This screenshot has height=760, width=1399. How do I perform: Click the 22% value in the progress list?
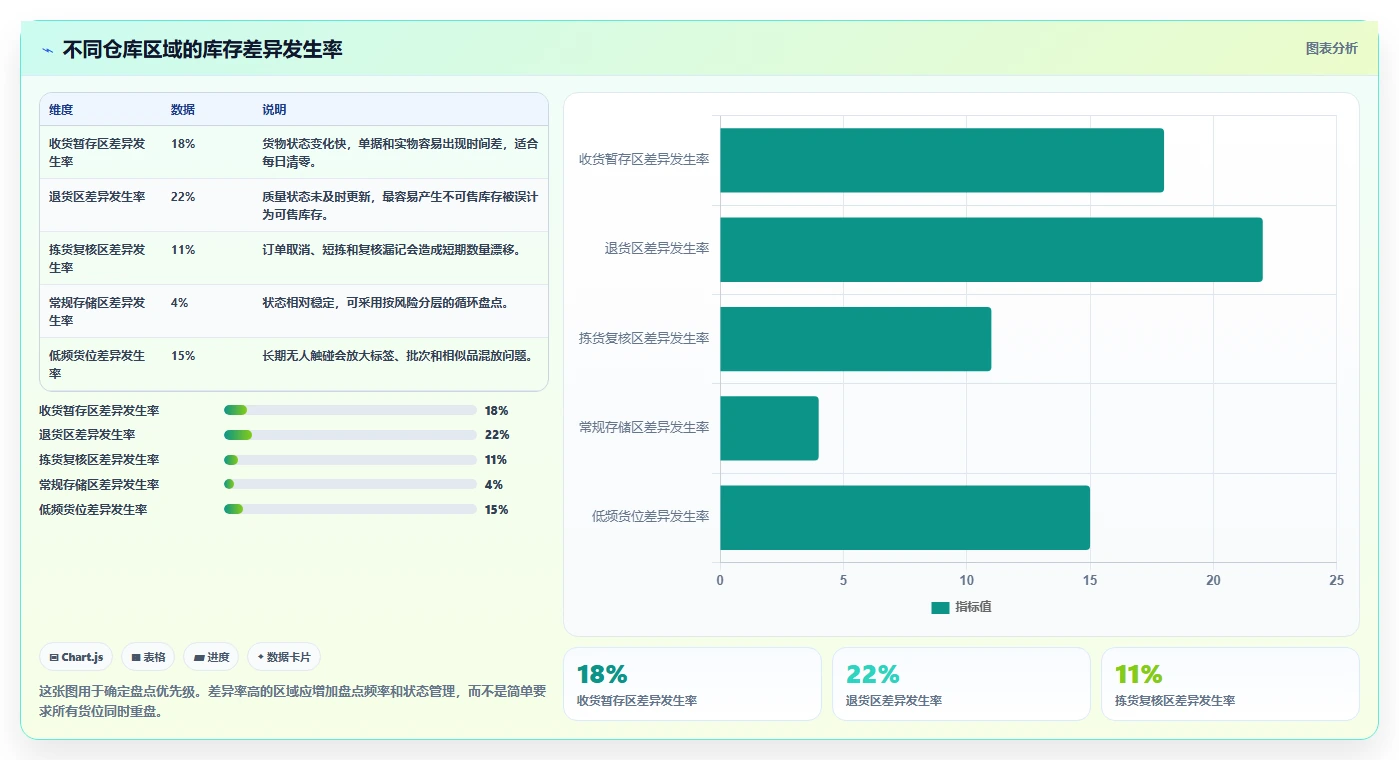pos(497,435)
